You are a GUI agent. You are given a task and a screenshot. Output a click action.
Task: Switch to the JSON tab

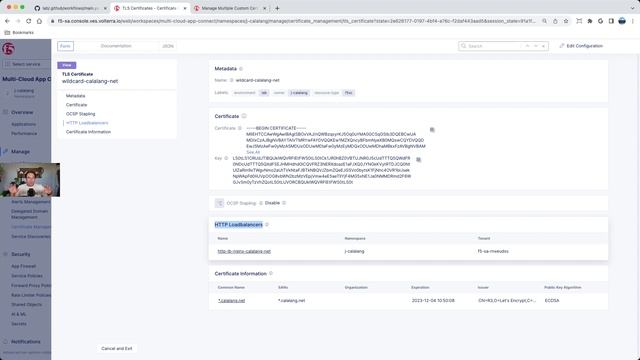pyautogui.click(x=168, y=46)
